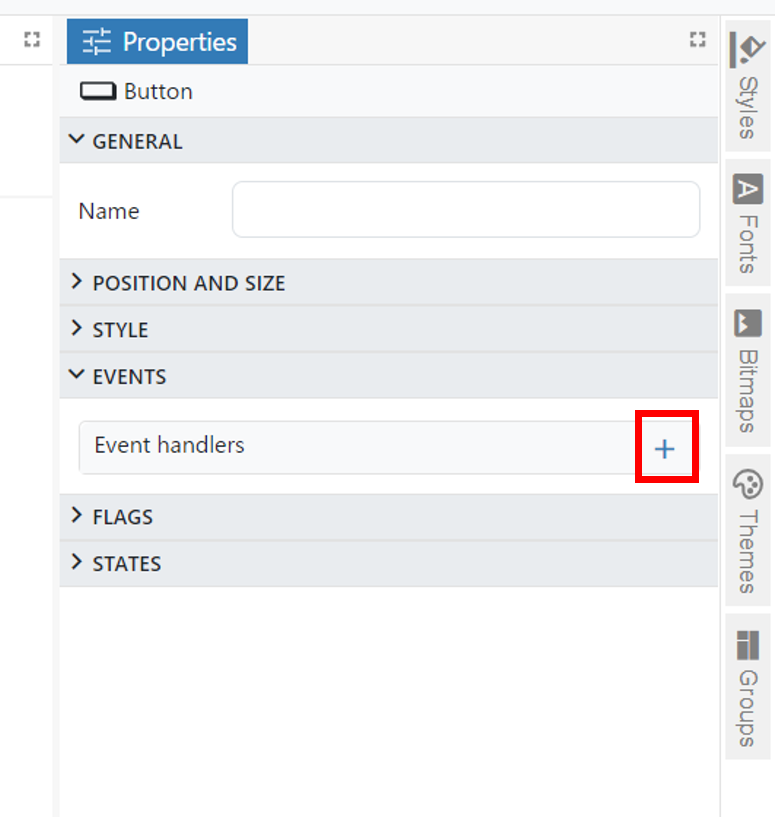Click the plus icon to add event handler
The height and width of the screenshot is (817, 775).
click(x=665, y=449)
